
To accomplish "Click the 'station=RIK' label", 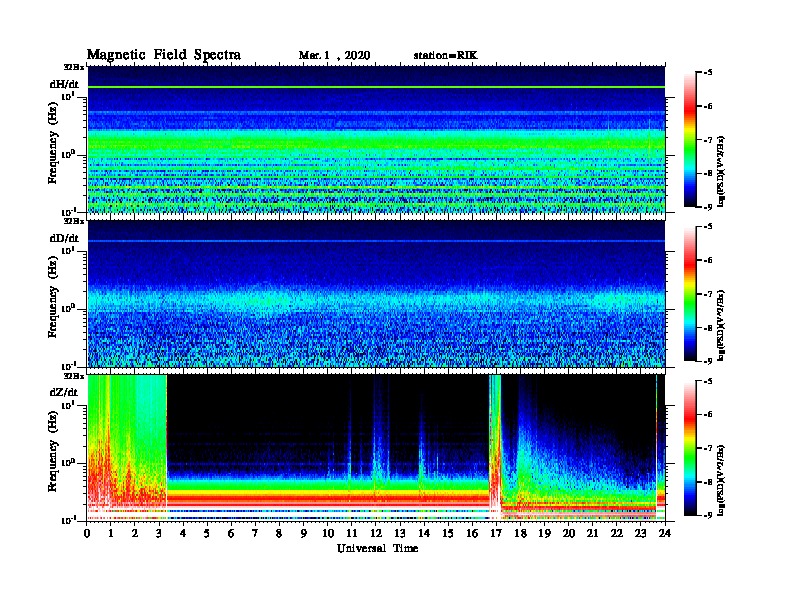I will click(x=445, y=55).
